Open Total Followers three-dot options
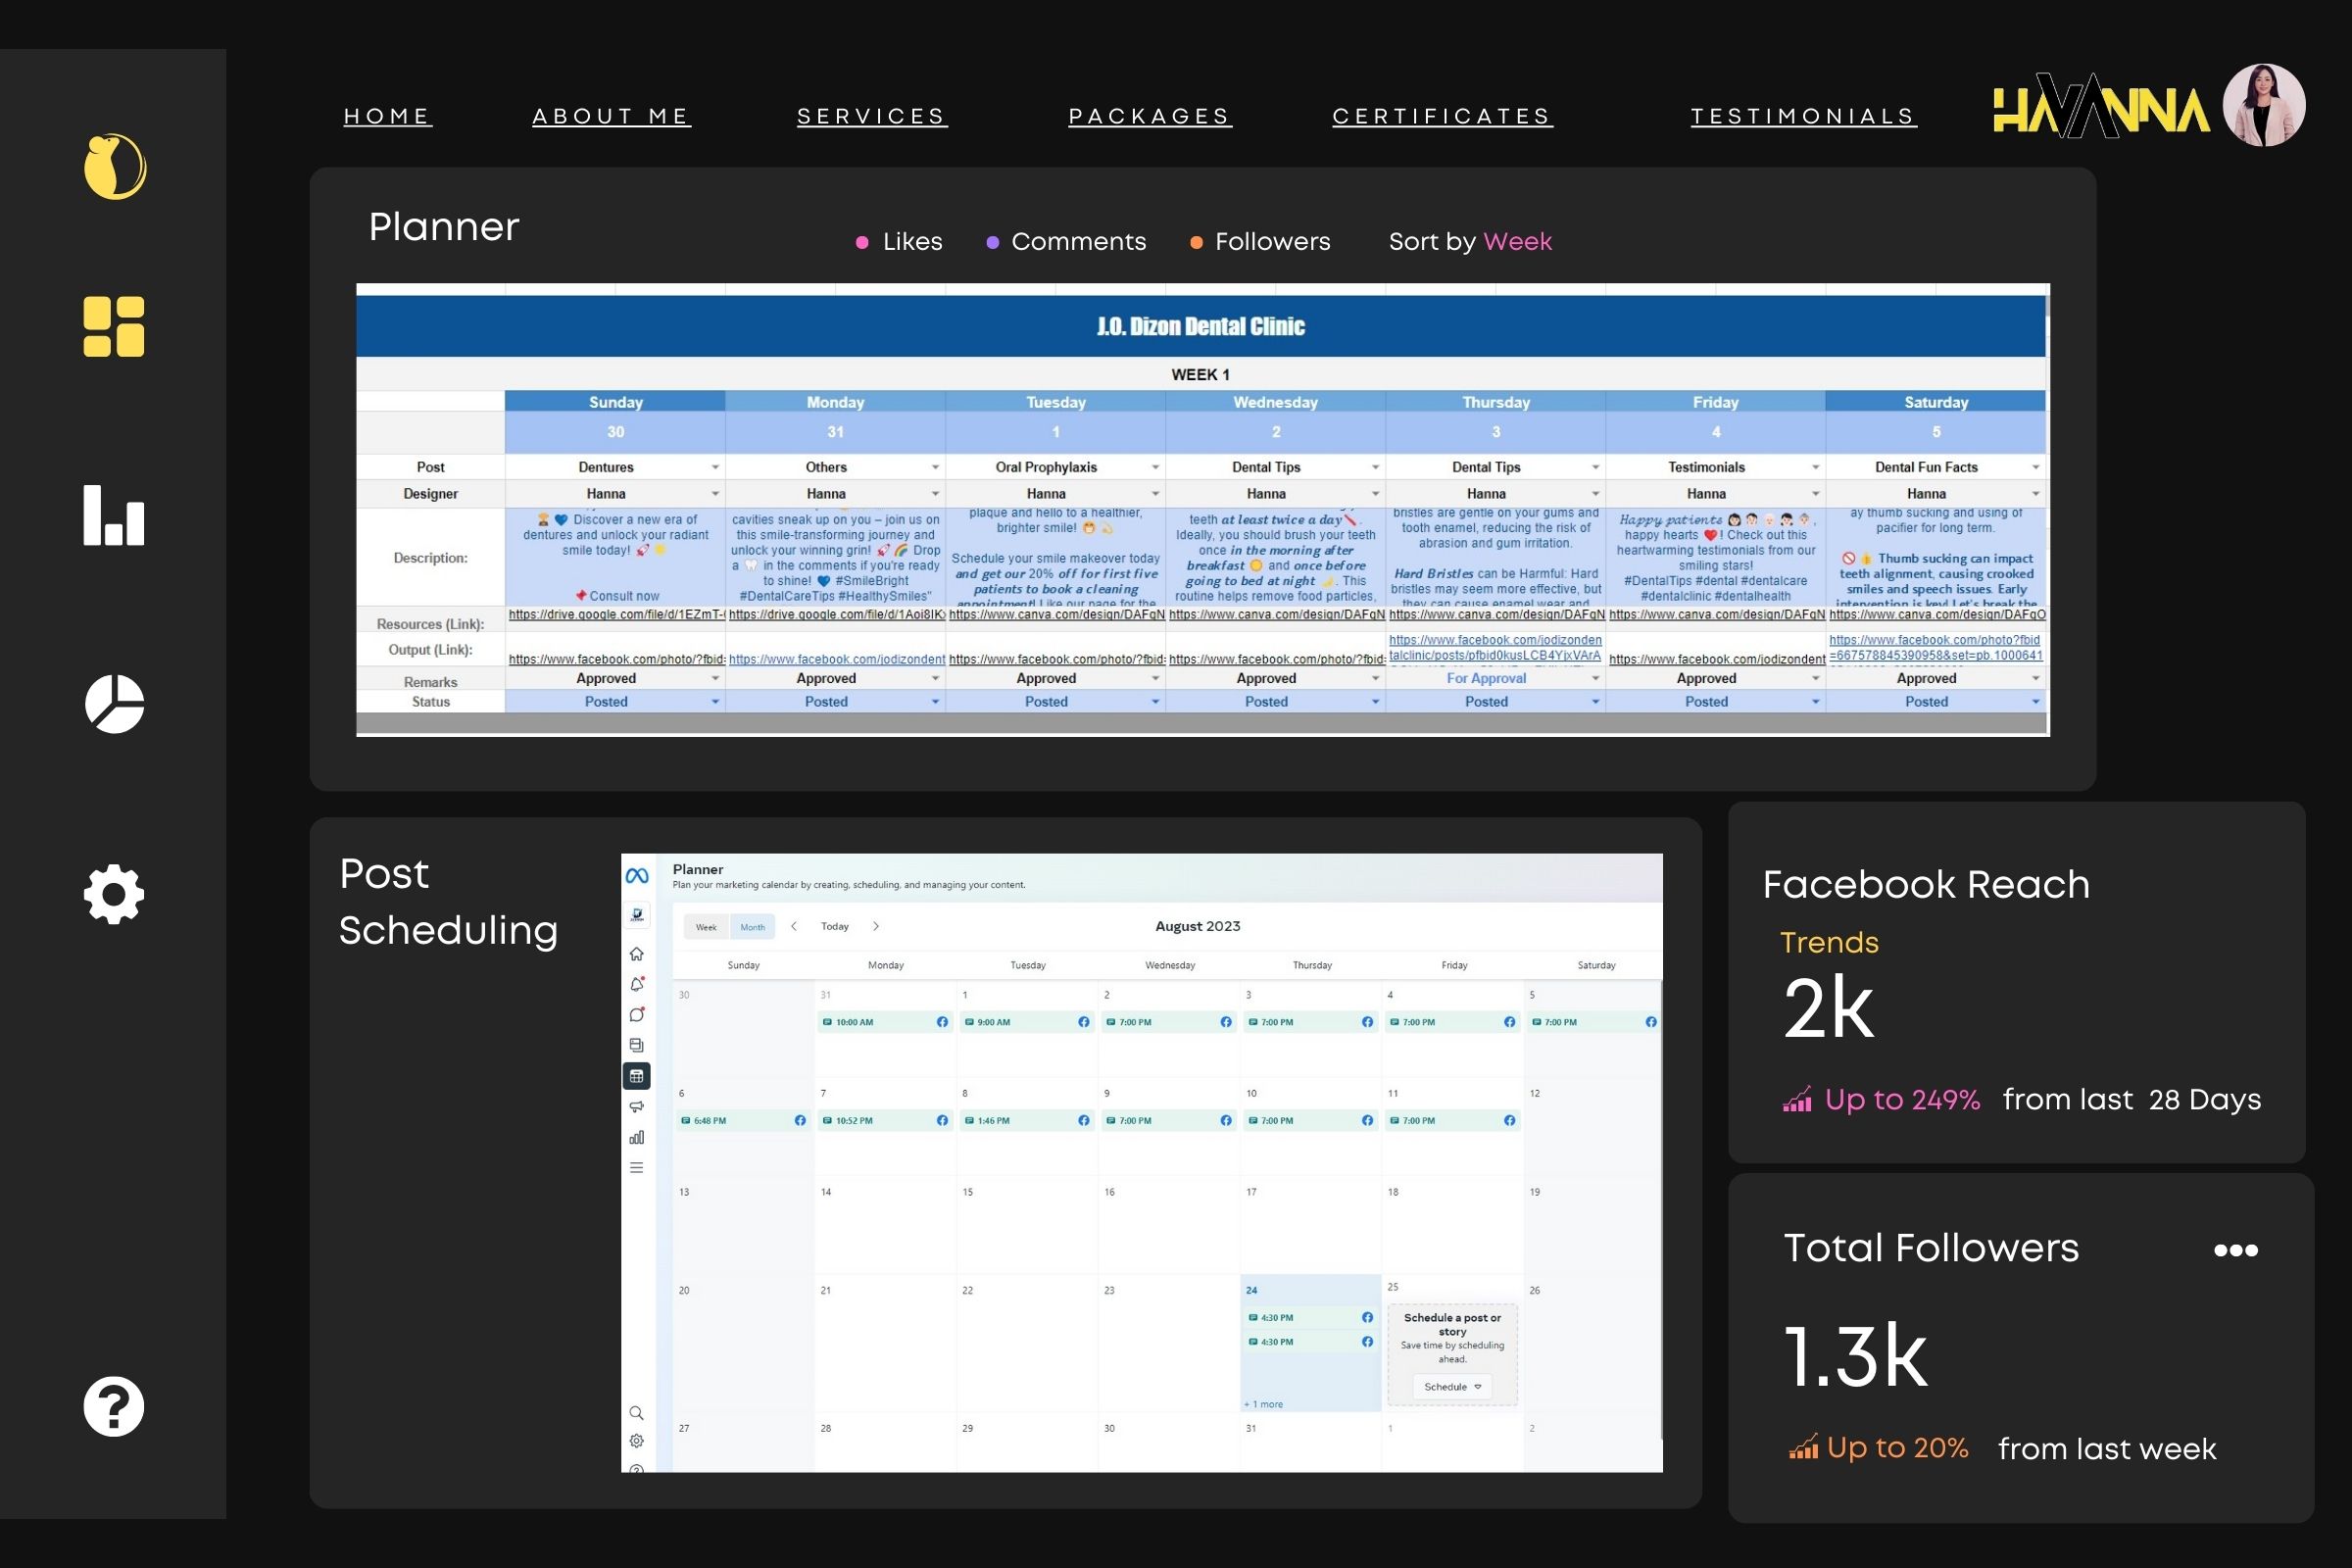Image resolution: width=2352 pixels, height=1568 pixels. click(2235, 1250)
